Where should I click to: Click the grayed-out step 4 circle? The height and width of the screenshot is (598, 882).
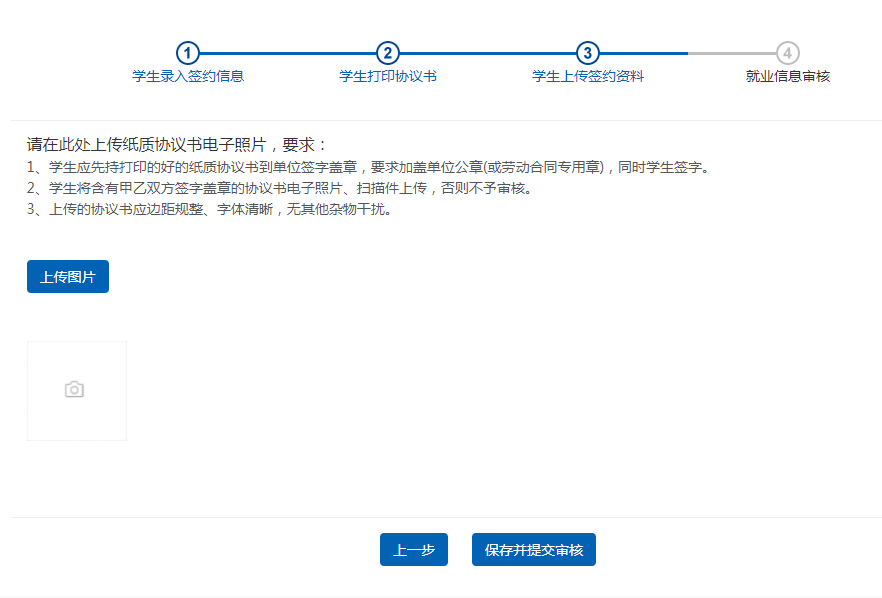pyautogui.click(x=788, y=53)
